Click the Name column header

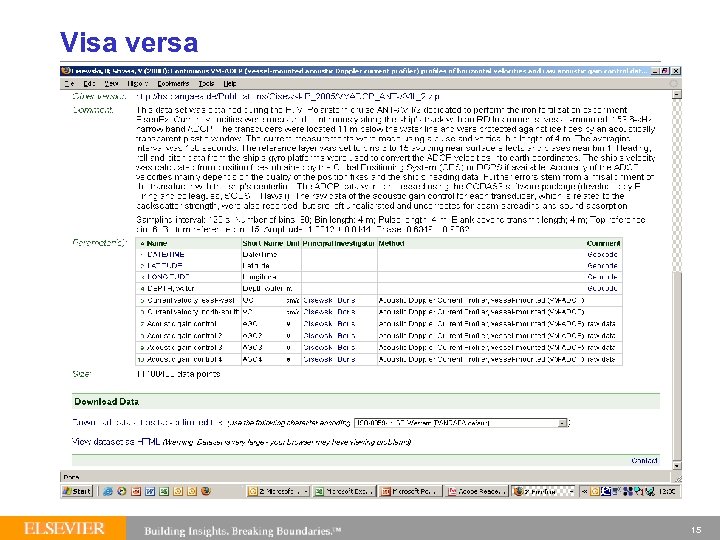(x=156, y=243)
